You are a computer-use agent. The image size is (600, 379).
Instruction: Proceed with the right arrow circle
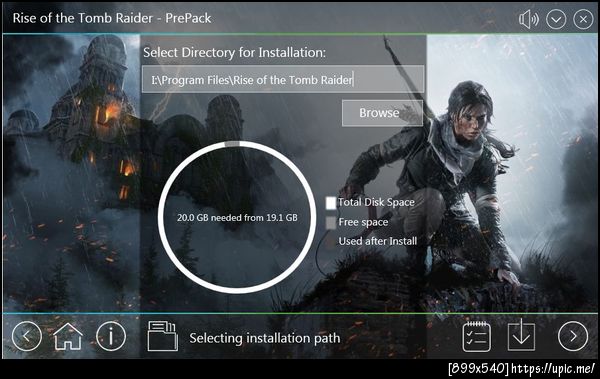pos(573,336)
